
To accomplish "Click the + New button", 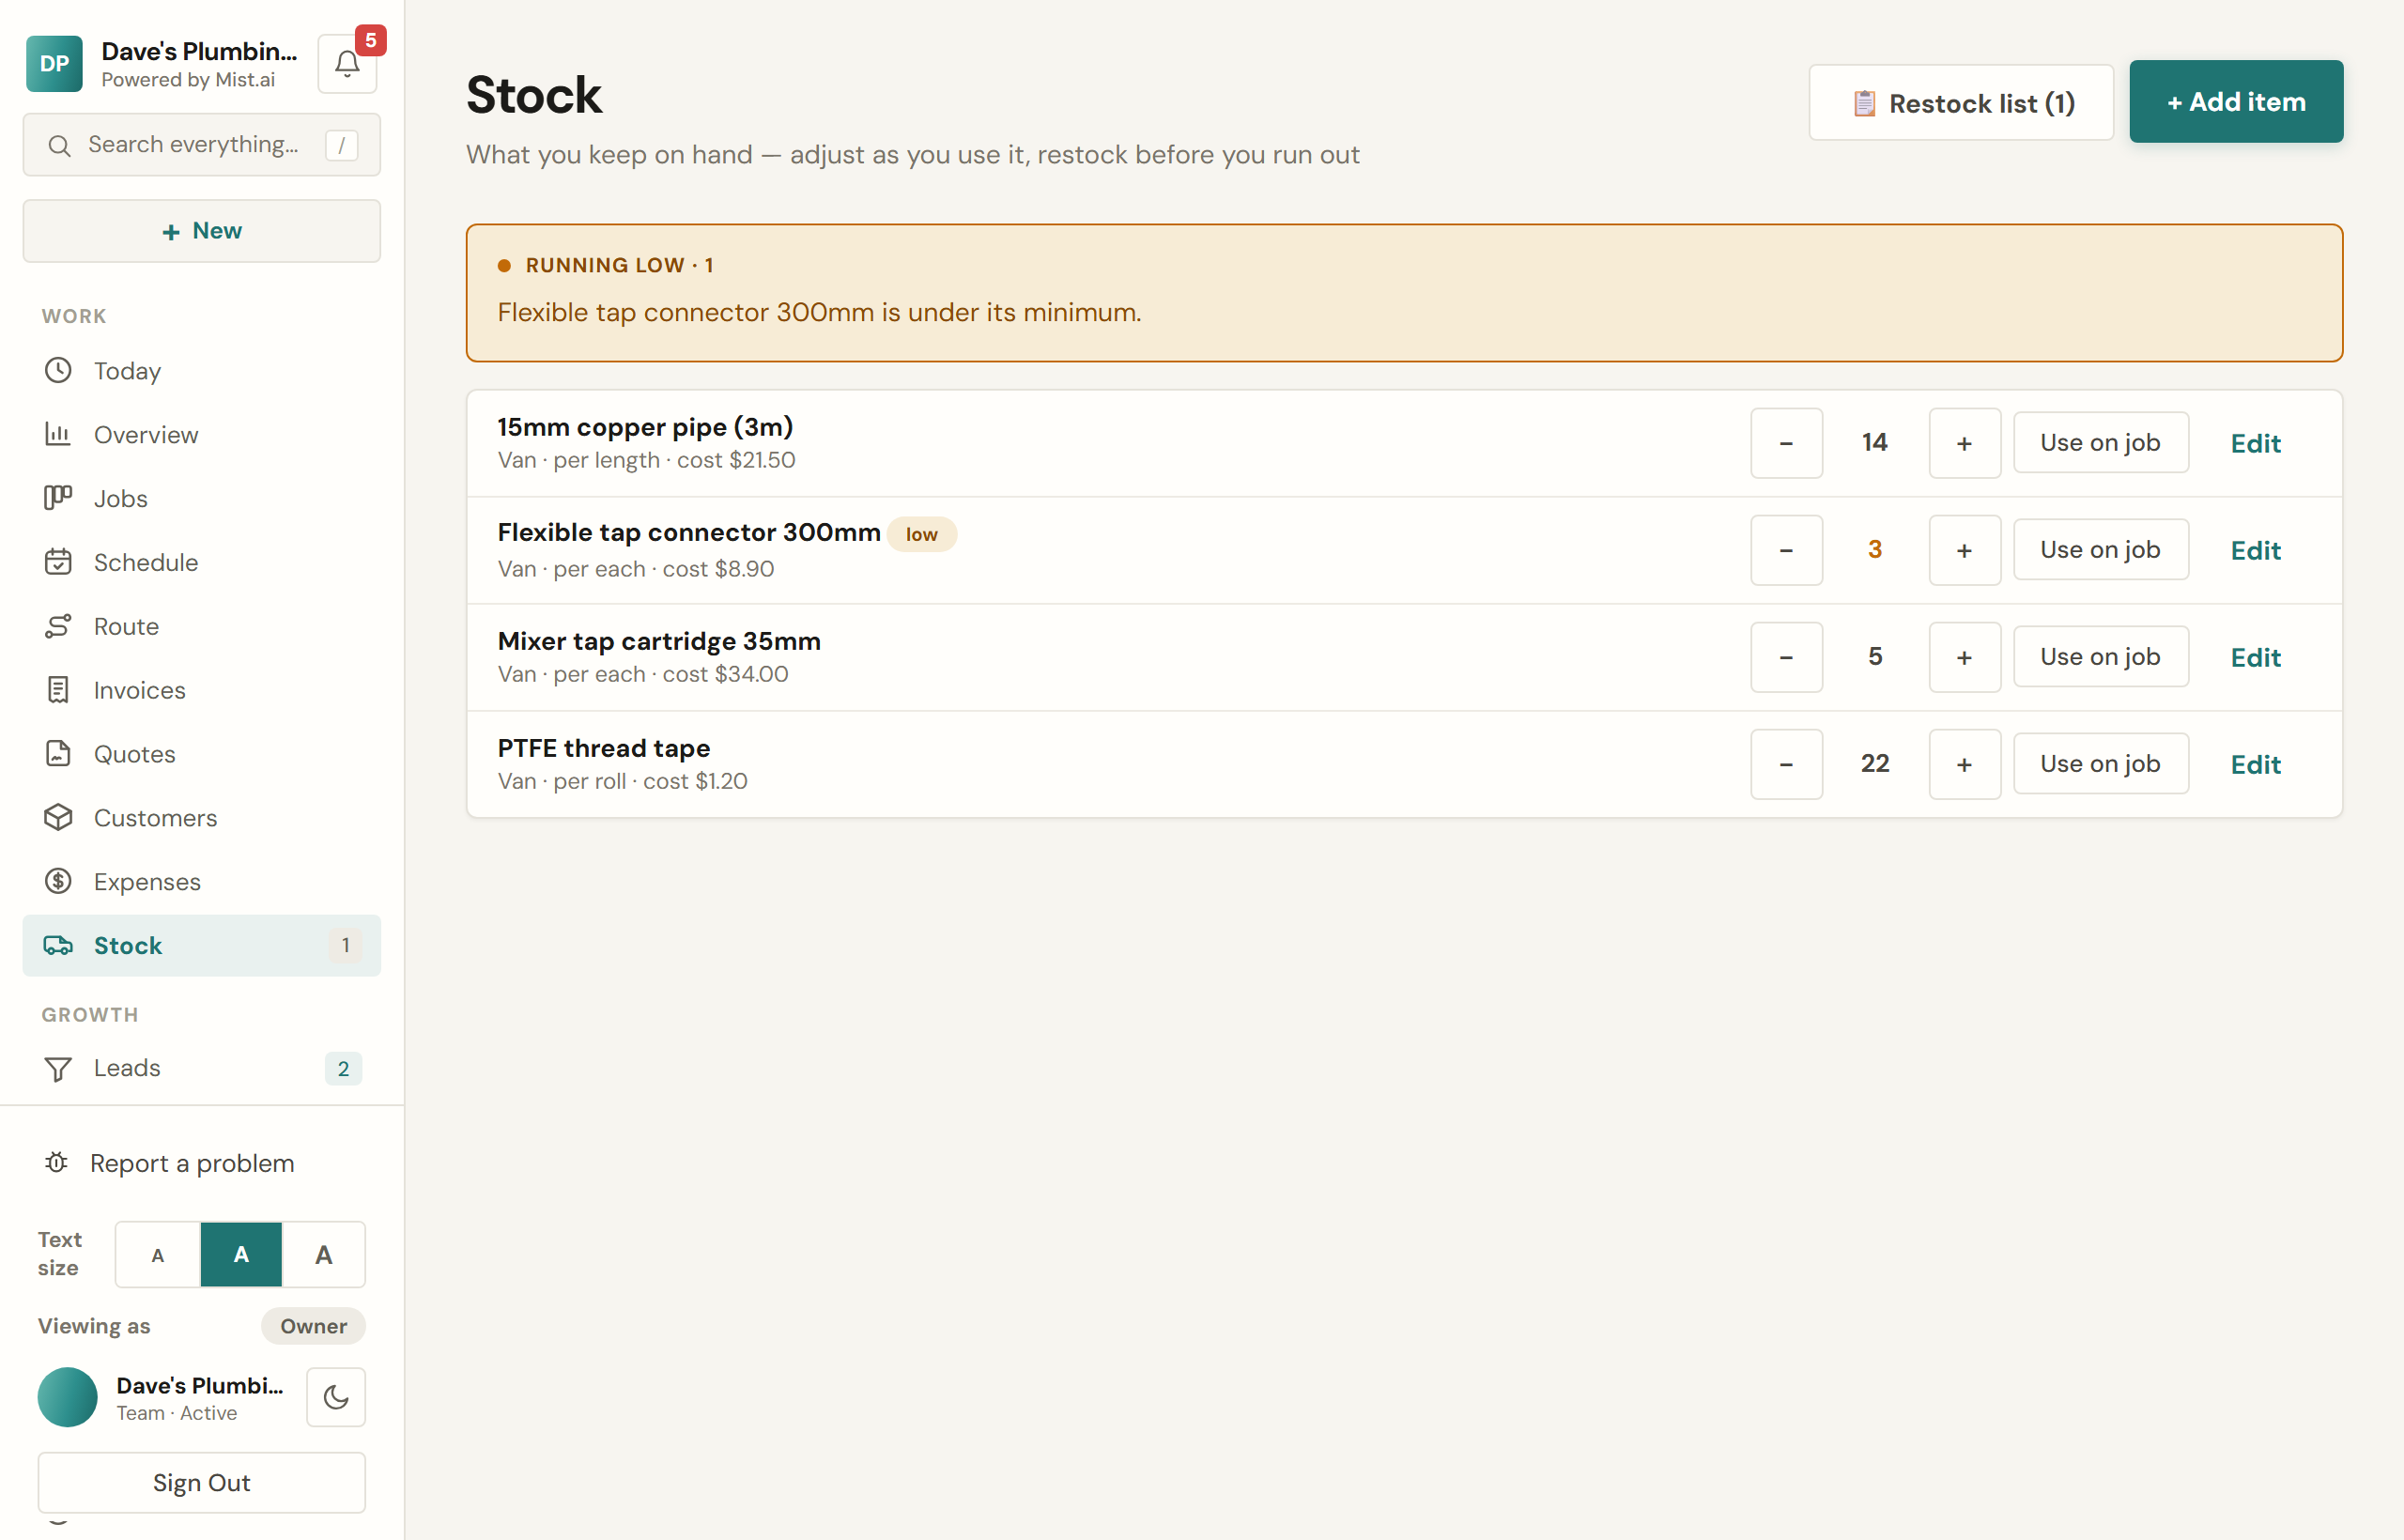I will (202, 231).
